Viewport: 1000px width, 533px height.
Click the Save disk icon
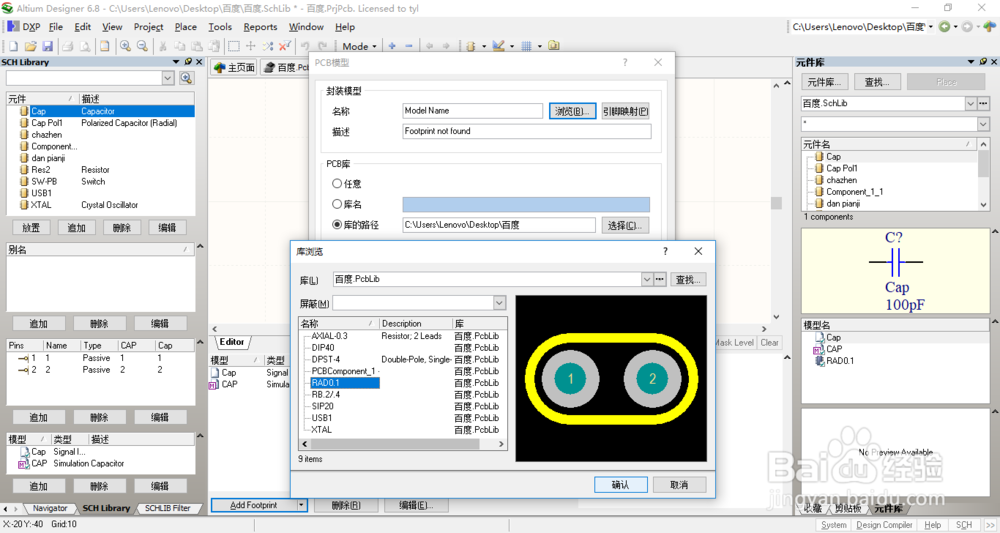coord(47,46)
